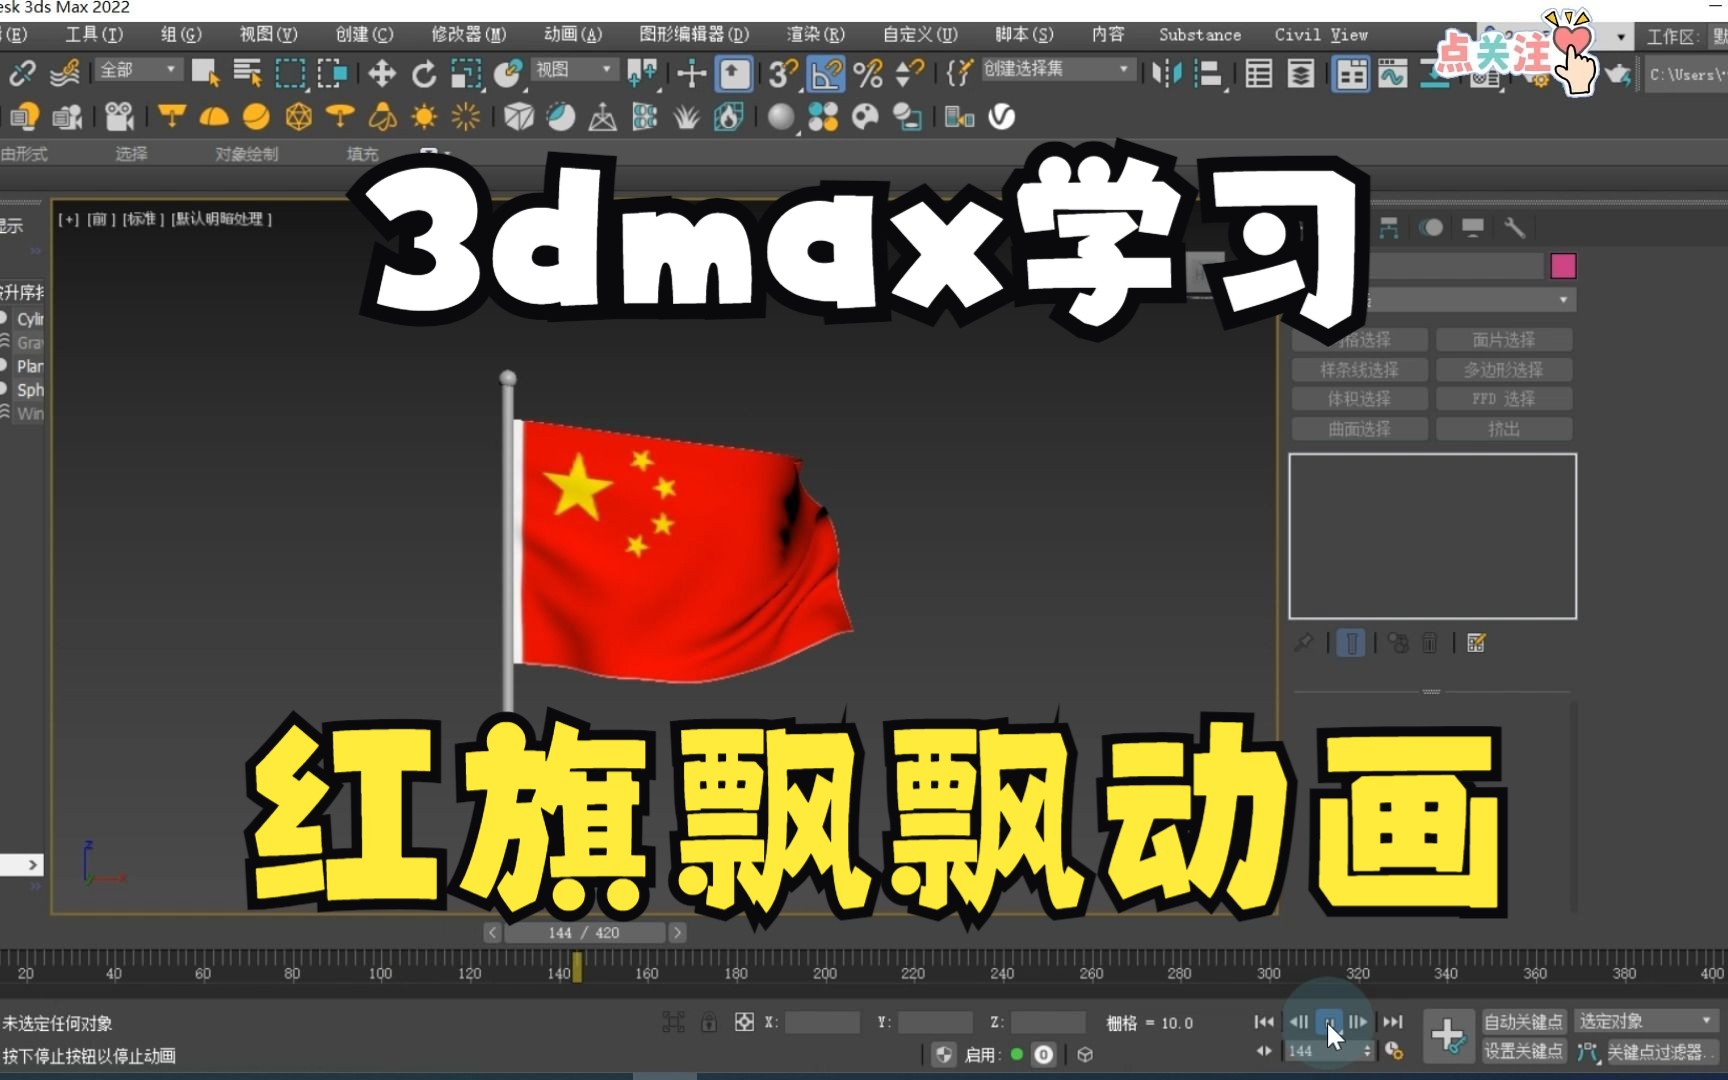Toggle 3D snap on
The height and width of the screenshot is (1080, 1728).
[x=781, y=73]
